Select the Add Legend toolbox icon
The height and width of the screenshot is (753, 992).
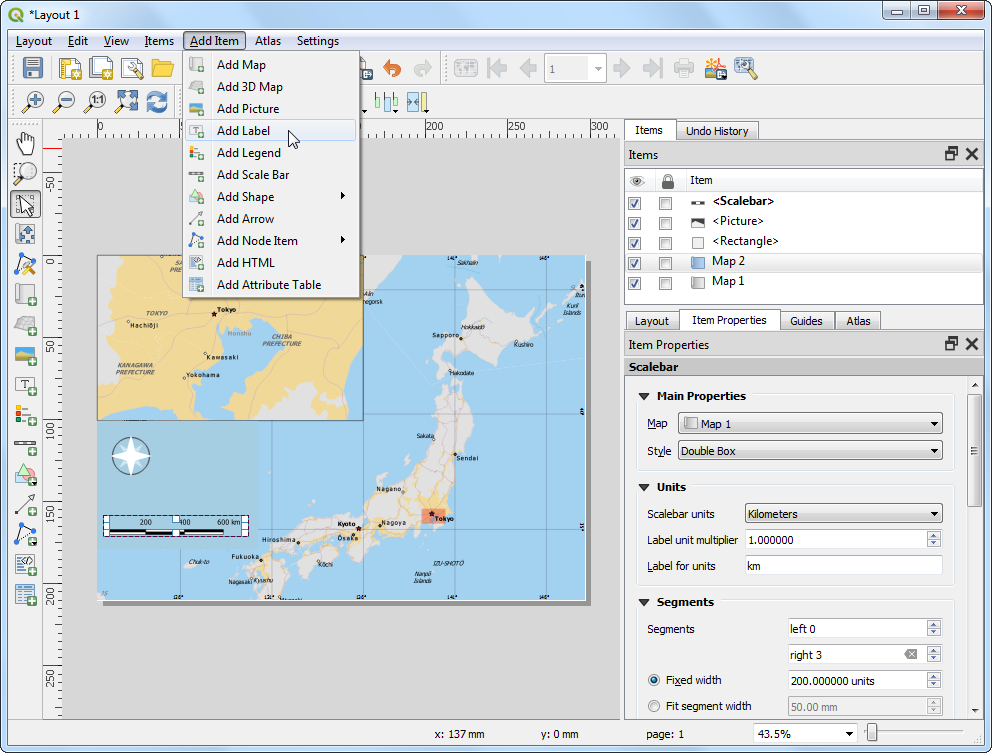pos(25,414)
